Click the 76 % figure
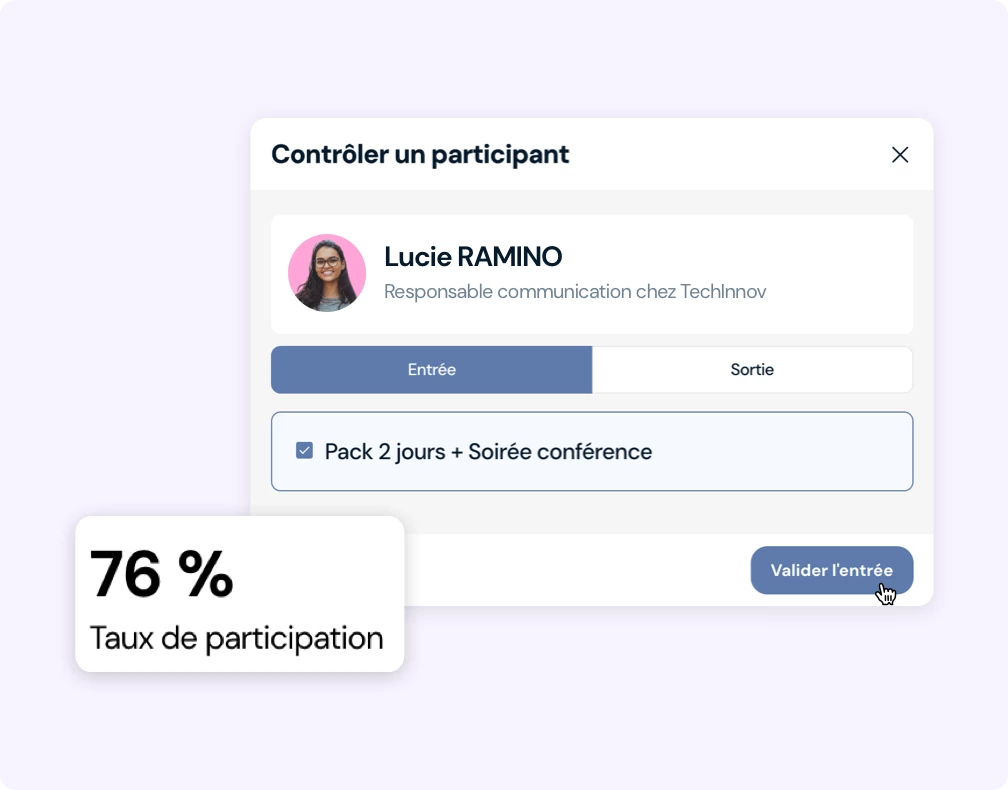 click(162, 574)
